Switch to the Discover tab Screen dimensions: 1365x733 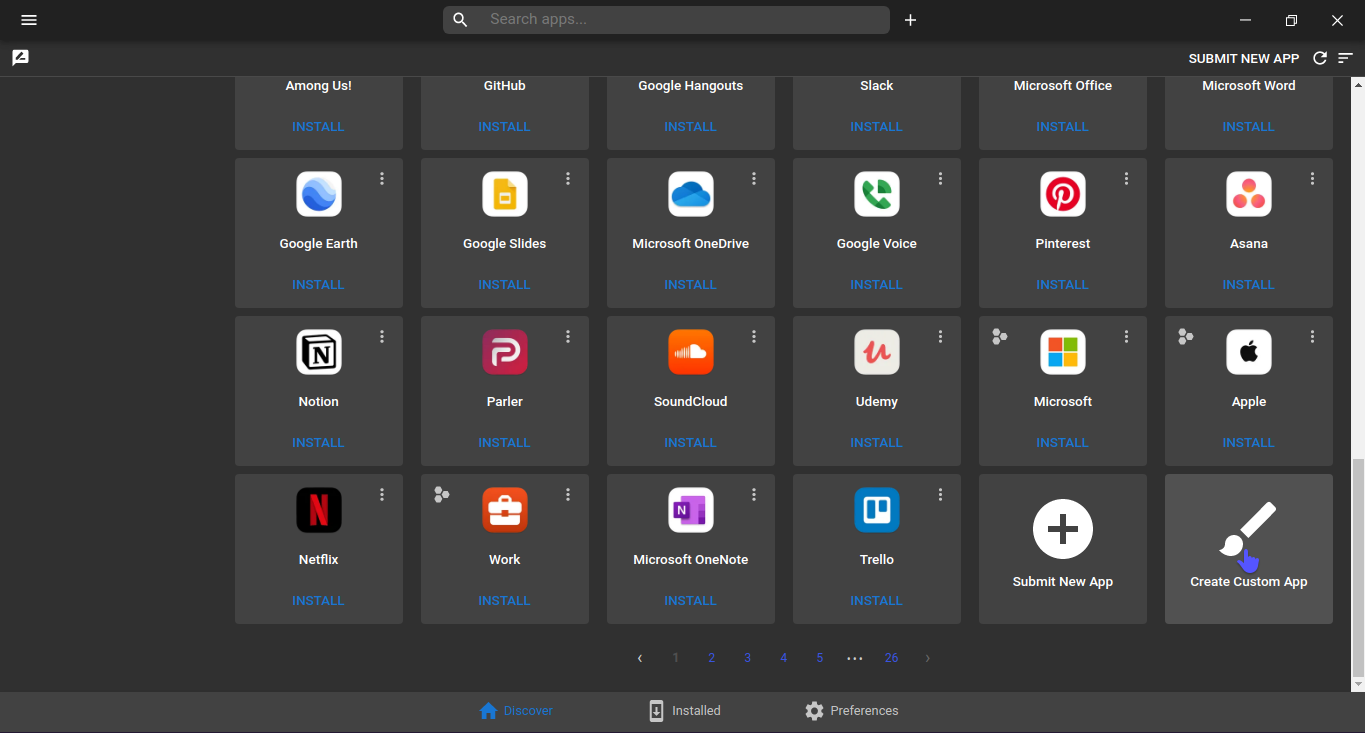click(x=516, y=711)
